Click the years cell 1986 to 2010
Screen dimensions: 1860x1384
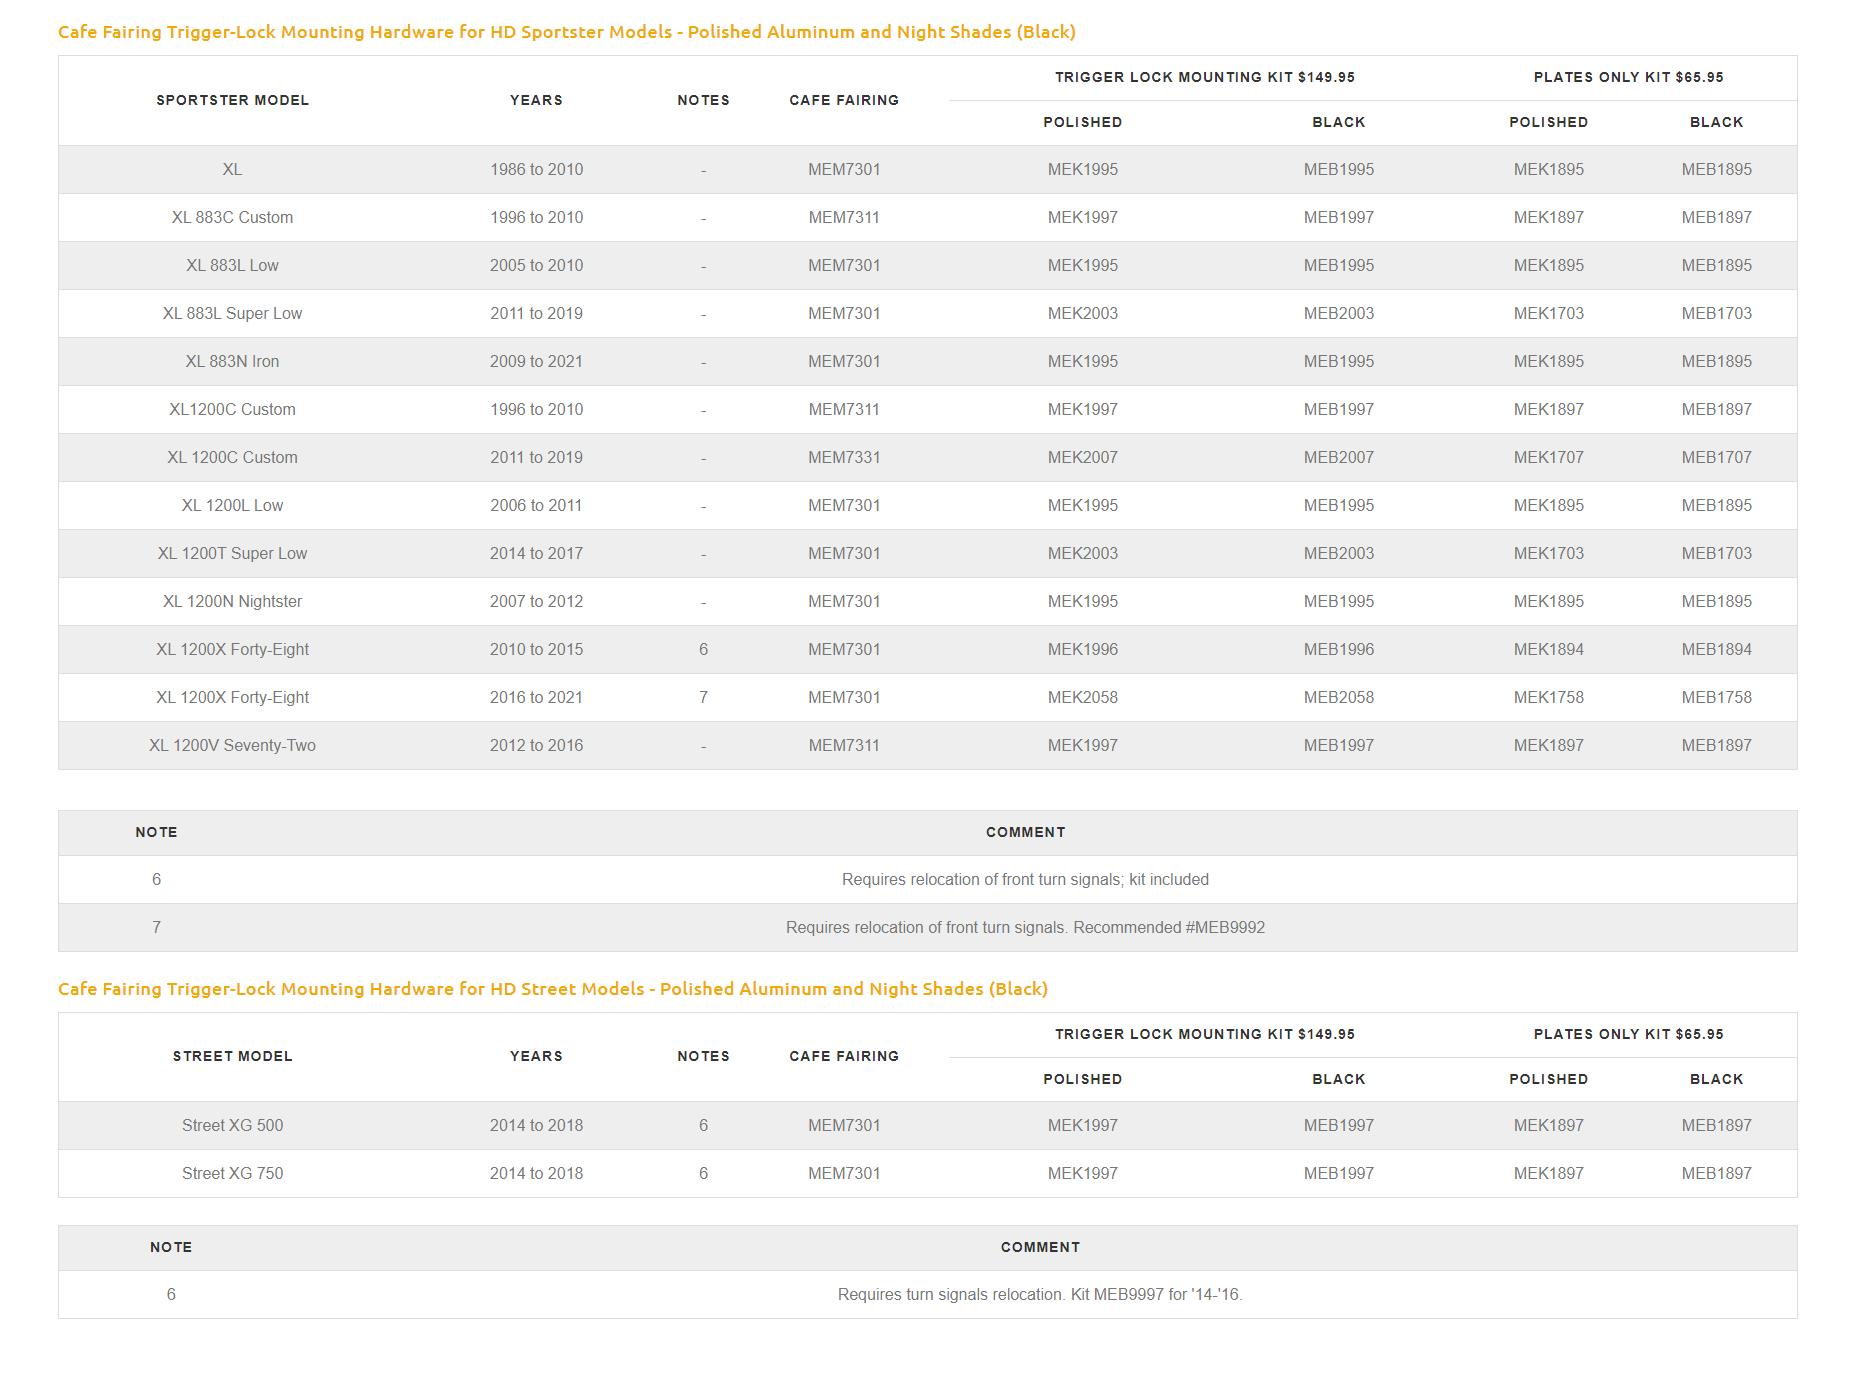click(x=536, y=169)
